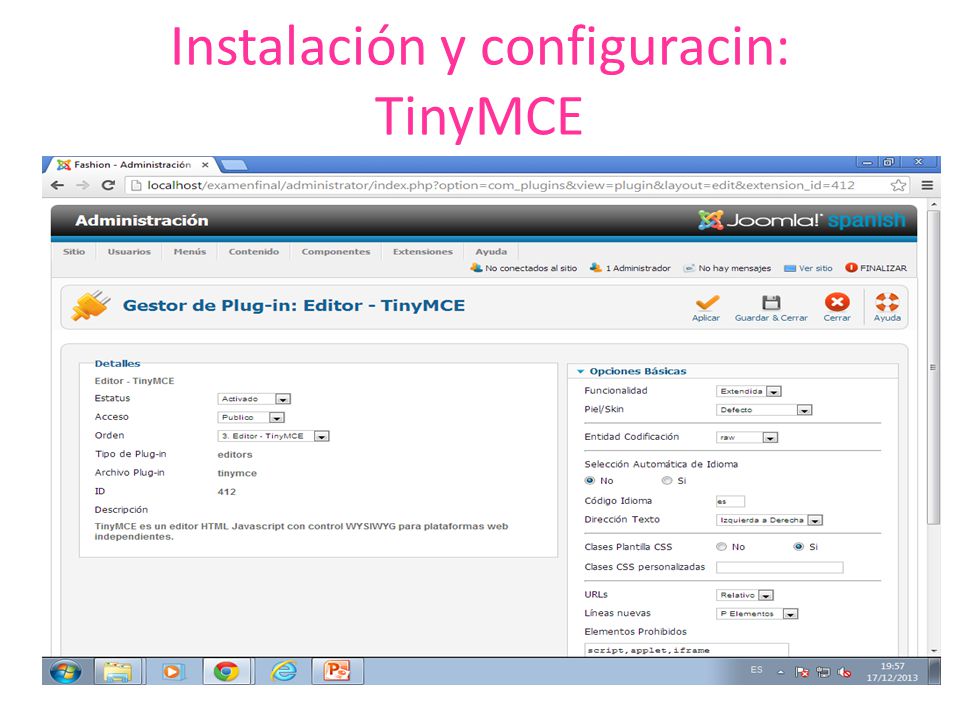Show hidden tray icons arrow
960x720 pixels.
point(781,672)
